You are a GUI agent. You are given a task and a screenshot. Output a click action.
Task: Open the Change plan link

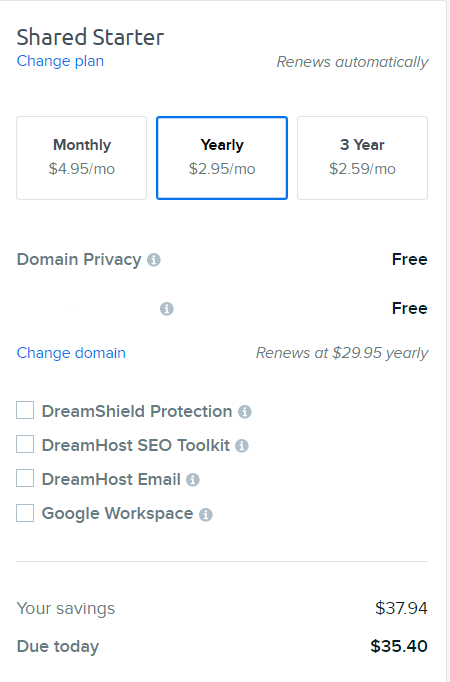60,61
